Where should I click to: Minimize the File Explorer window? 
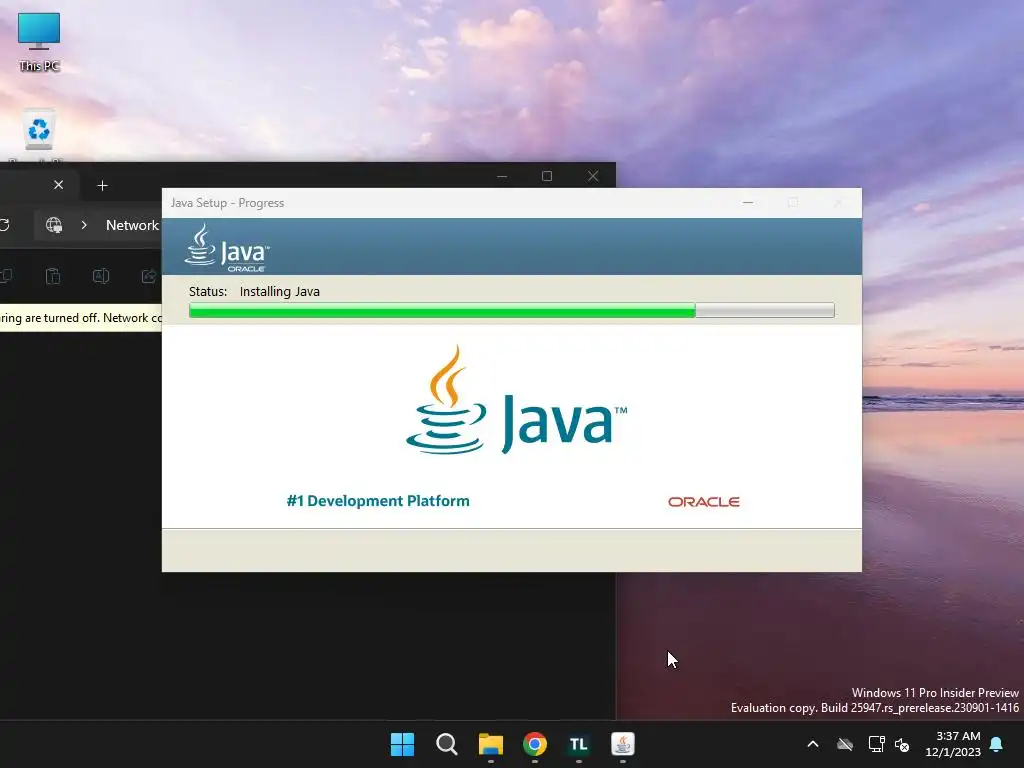[x=502, y=176]
